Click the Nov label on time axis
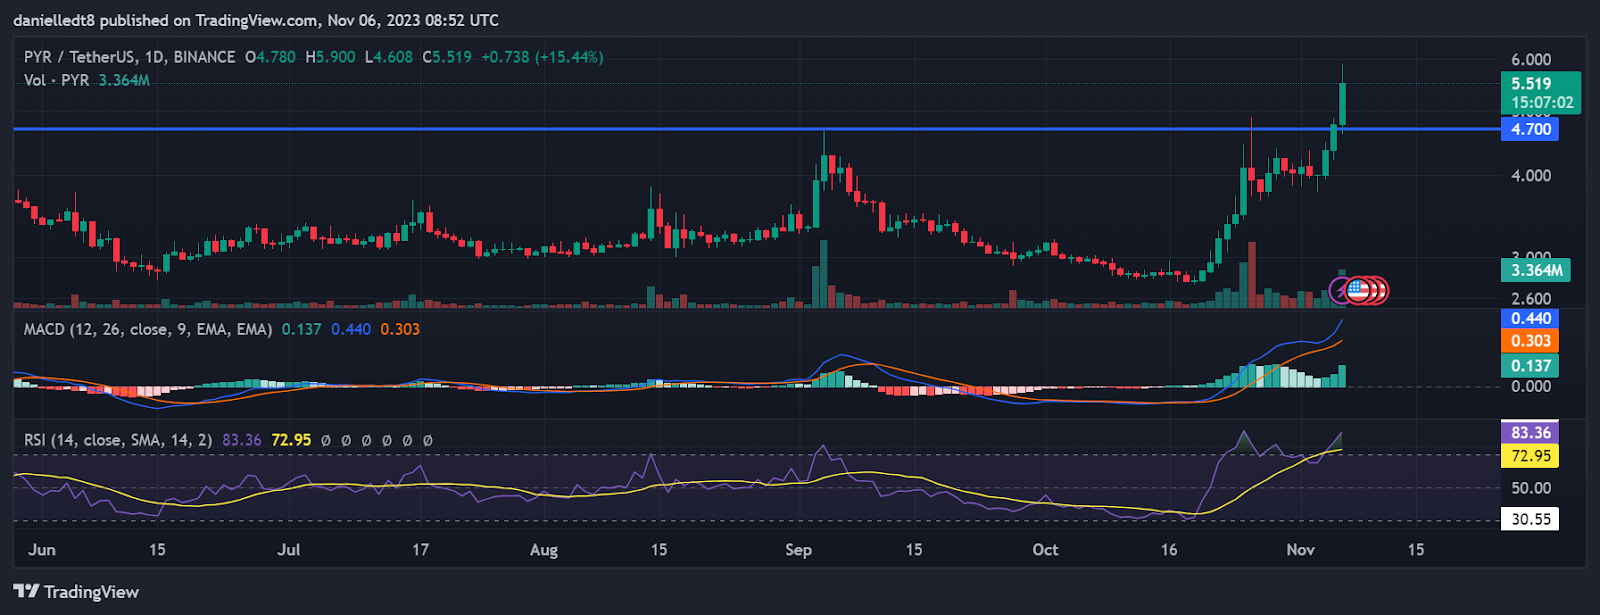Image resolution: width=1600 pixels, height=615 pixels. pyautogui.click(x=1300, y=550)
